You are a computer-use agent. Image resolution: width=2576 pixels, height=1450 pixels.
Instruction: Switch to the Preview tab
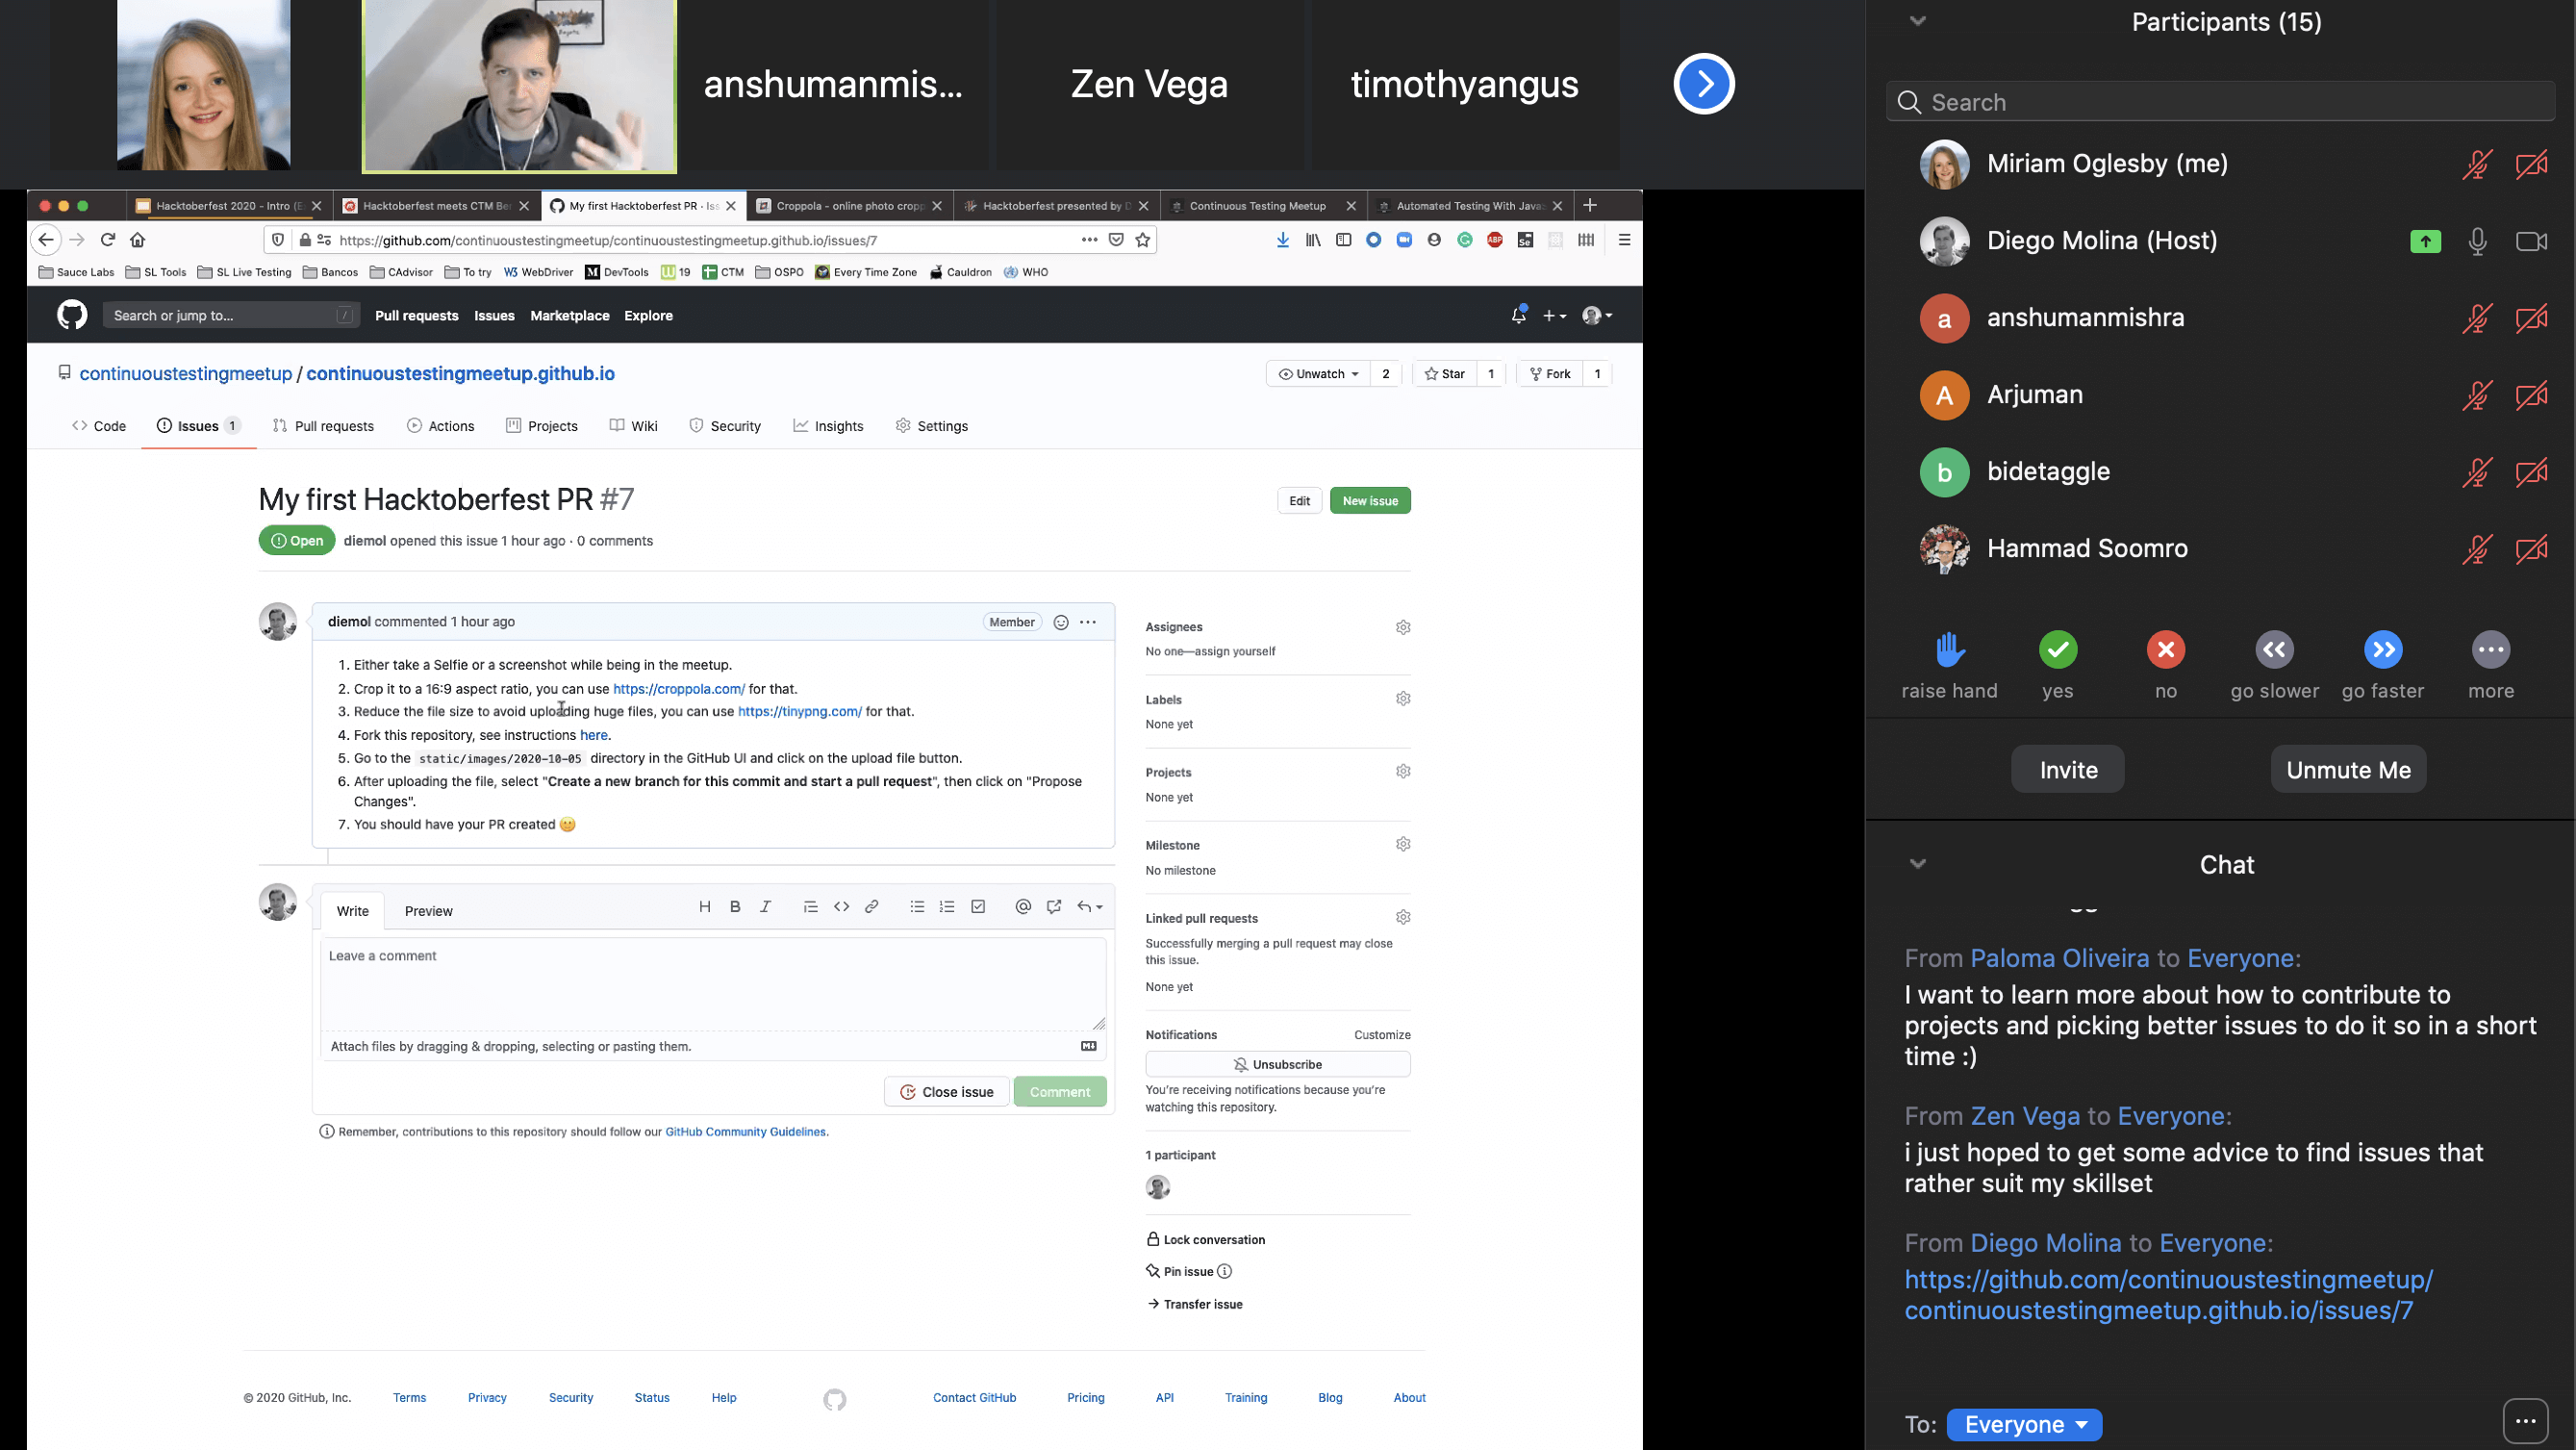(x=428, y=911)
